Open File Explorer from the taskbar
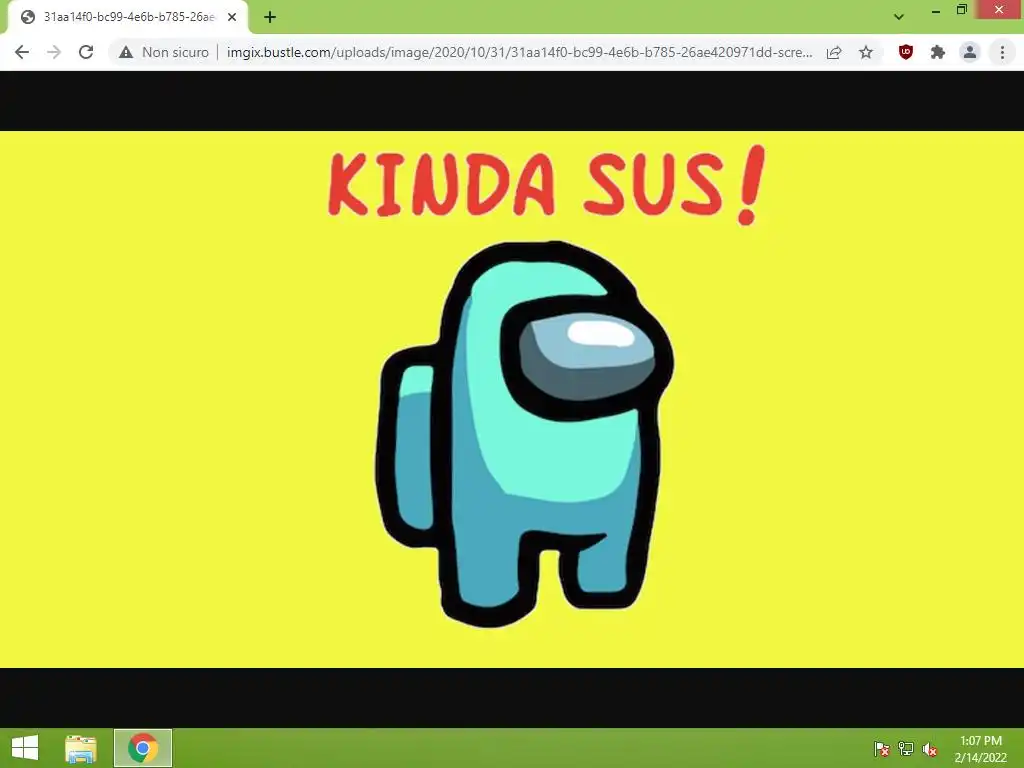The image size is (1024, 768). pyautogui.click(x=80, y=748)
